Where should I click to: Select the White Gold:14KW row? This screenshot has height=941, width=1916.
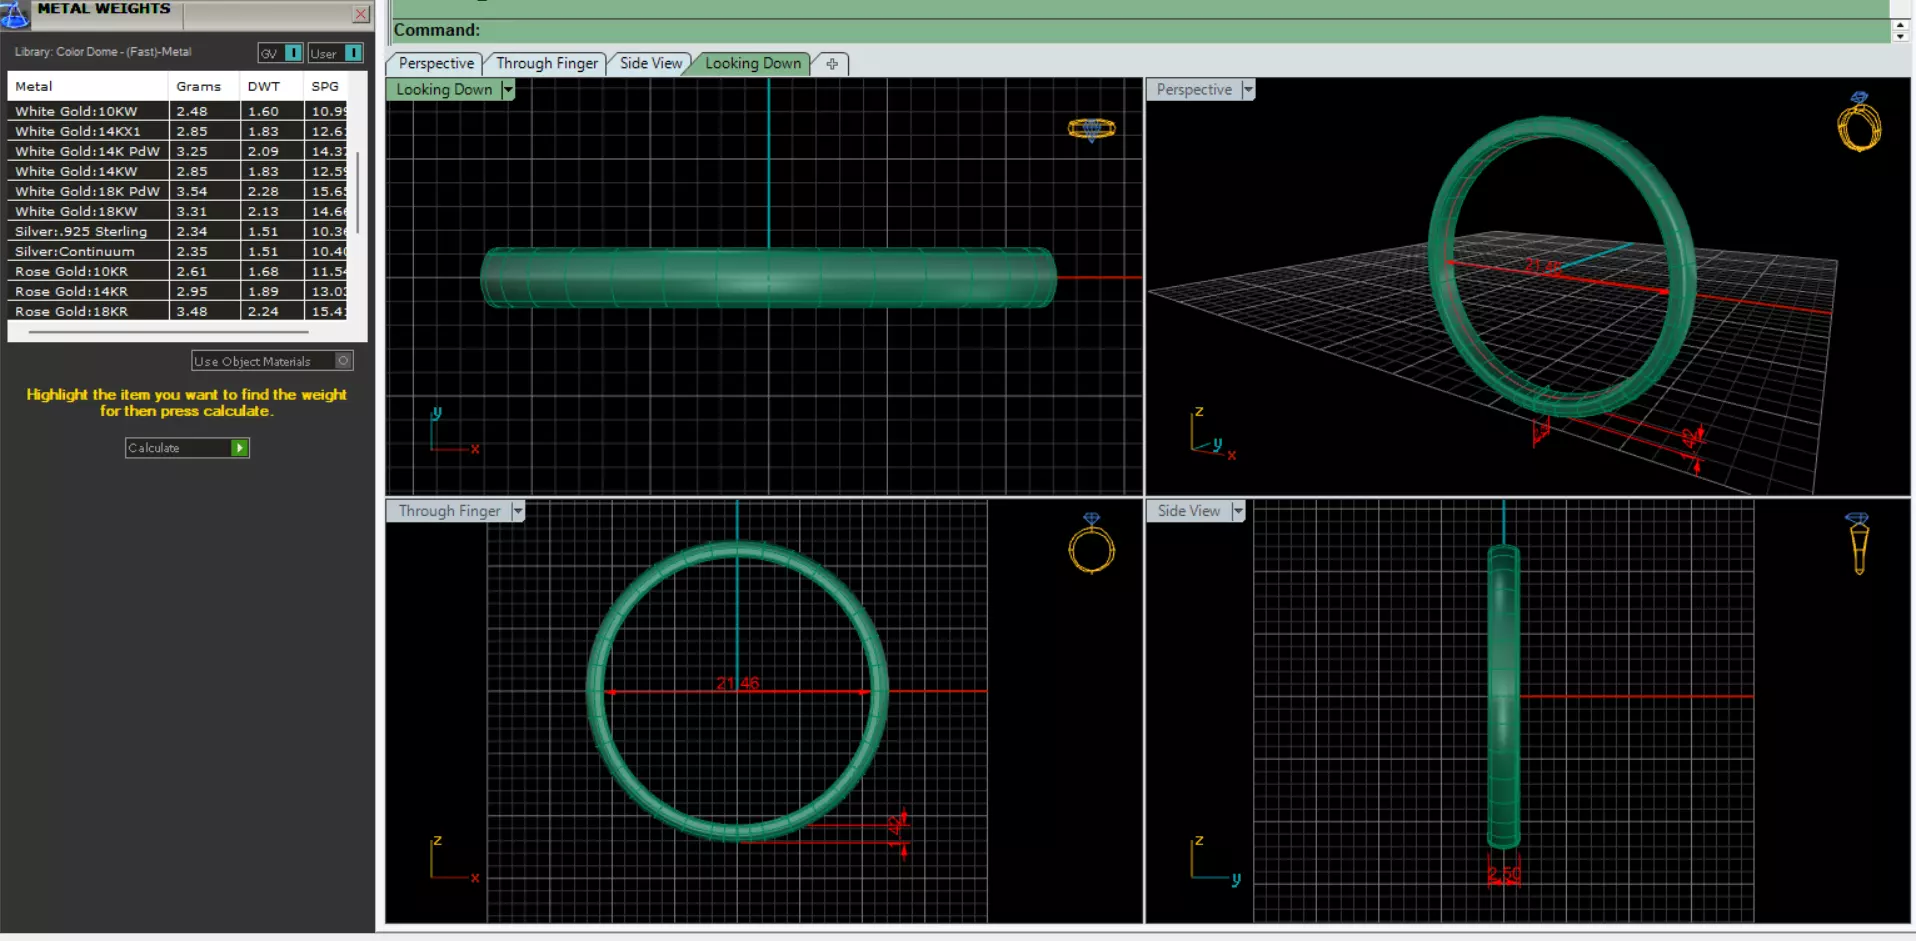click(x=178, y=171)
